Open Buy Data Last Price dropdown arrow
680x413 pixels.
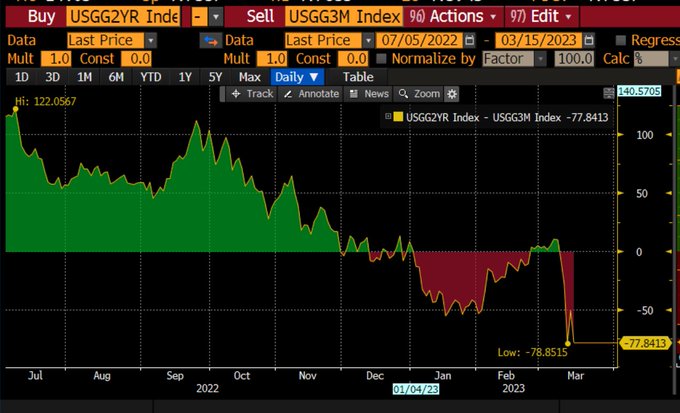coord(150,41)
